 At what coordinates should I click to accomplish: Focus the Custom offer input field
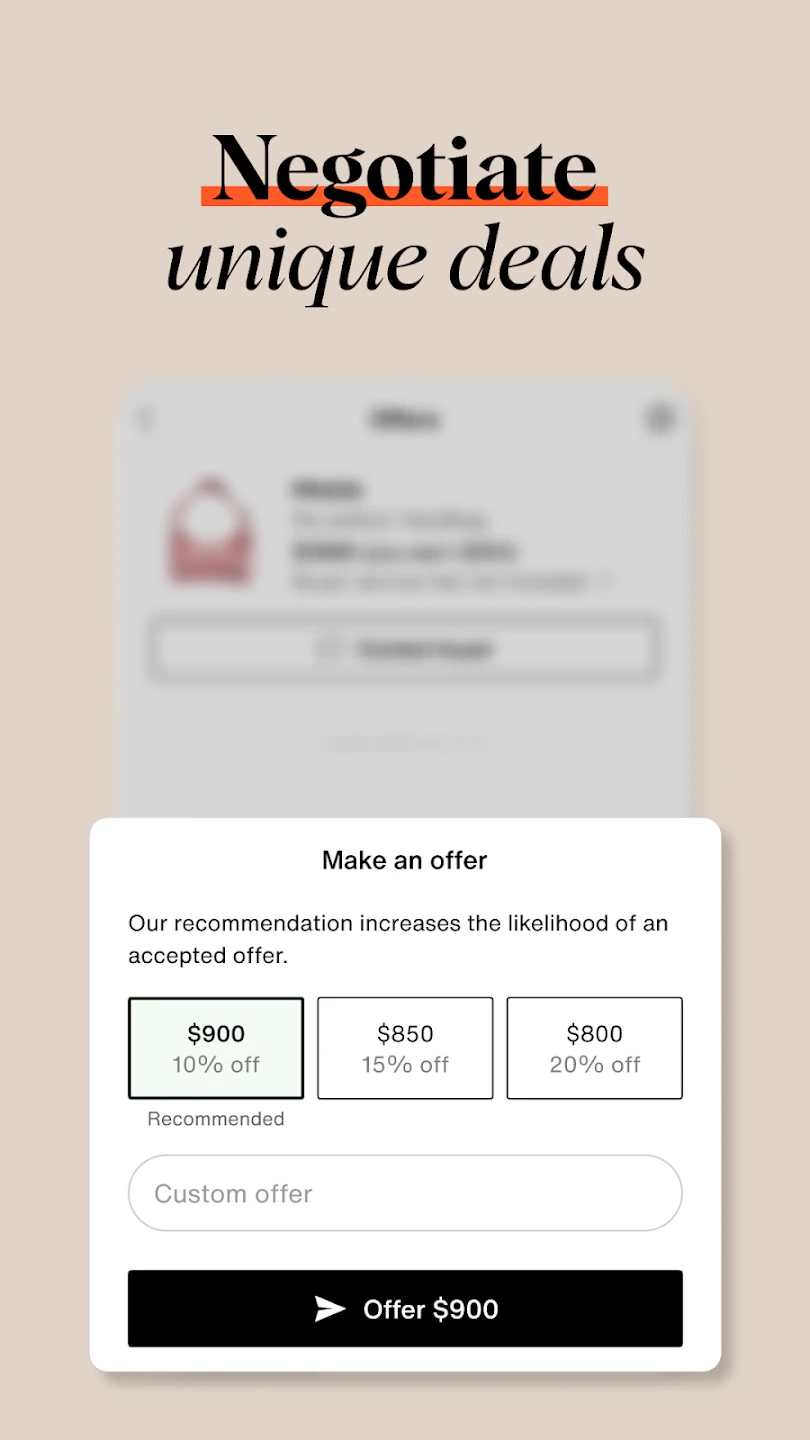point(405,1193)
